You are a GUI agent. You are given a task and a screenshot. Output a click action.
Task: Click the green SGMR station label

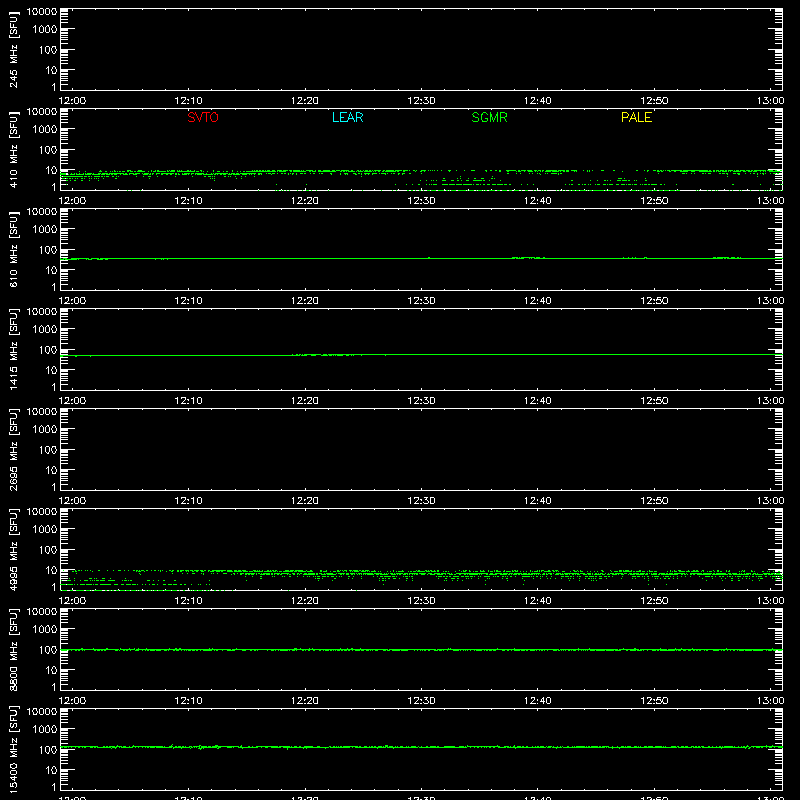[489, 117]
